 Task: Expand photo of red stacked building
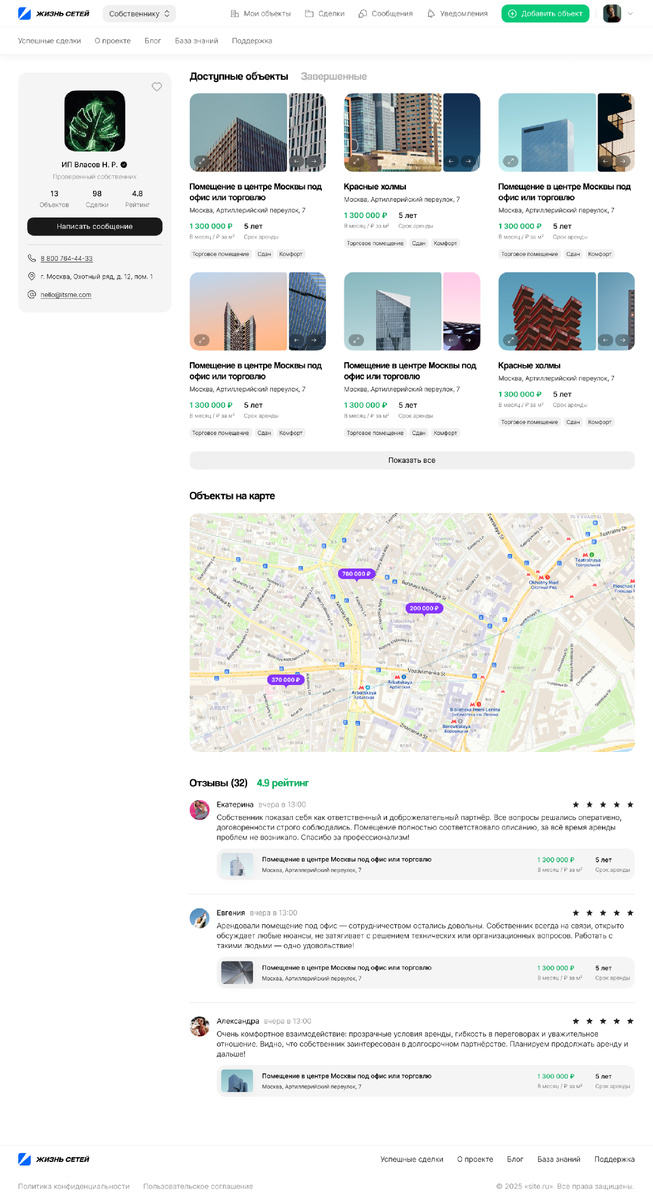(x=510, y=340)
